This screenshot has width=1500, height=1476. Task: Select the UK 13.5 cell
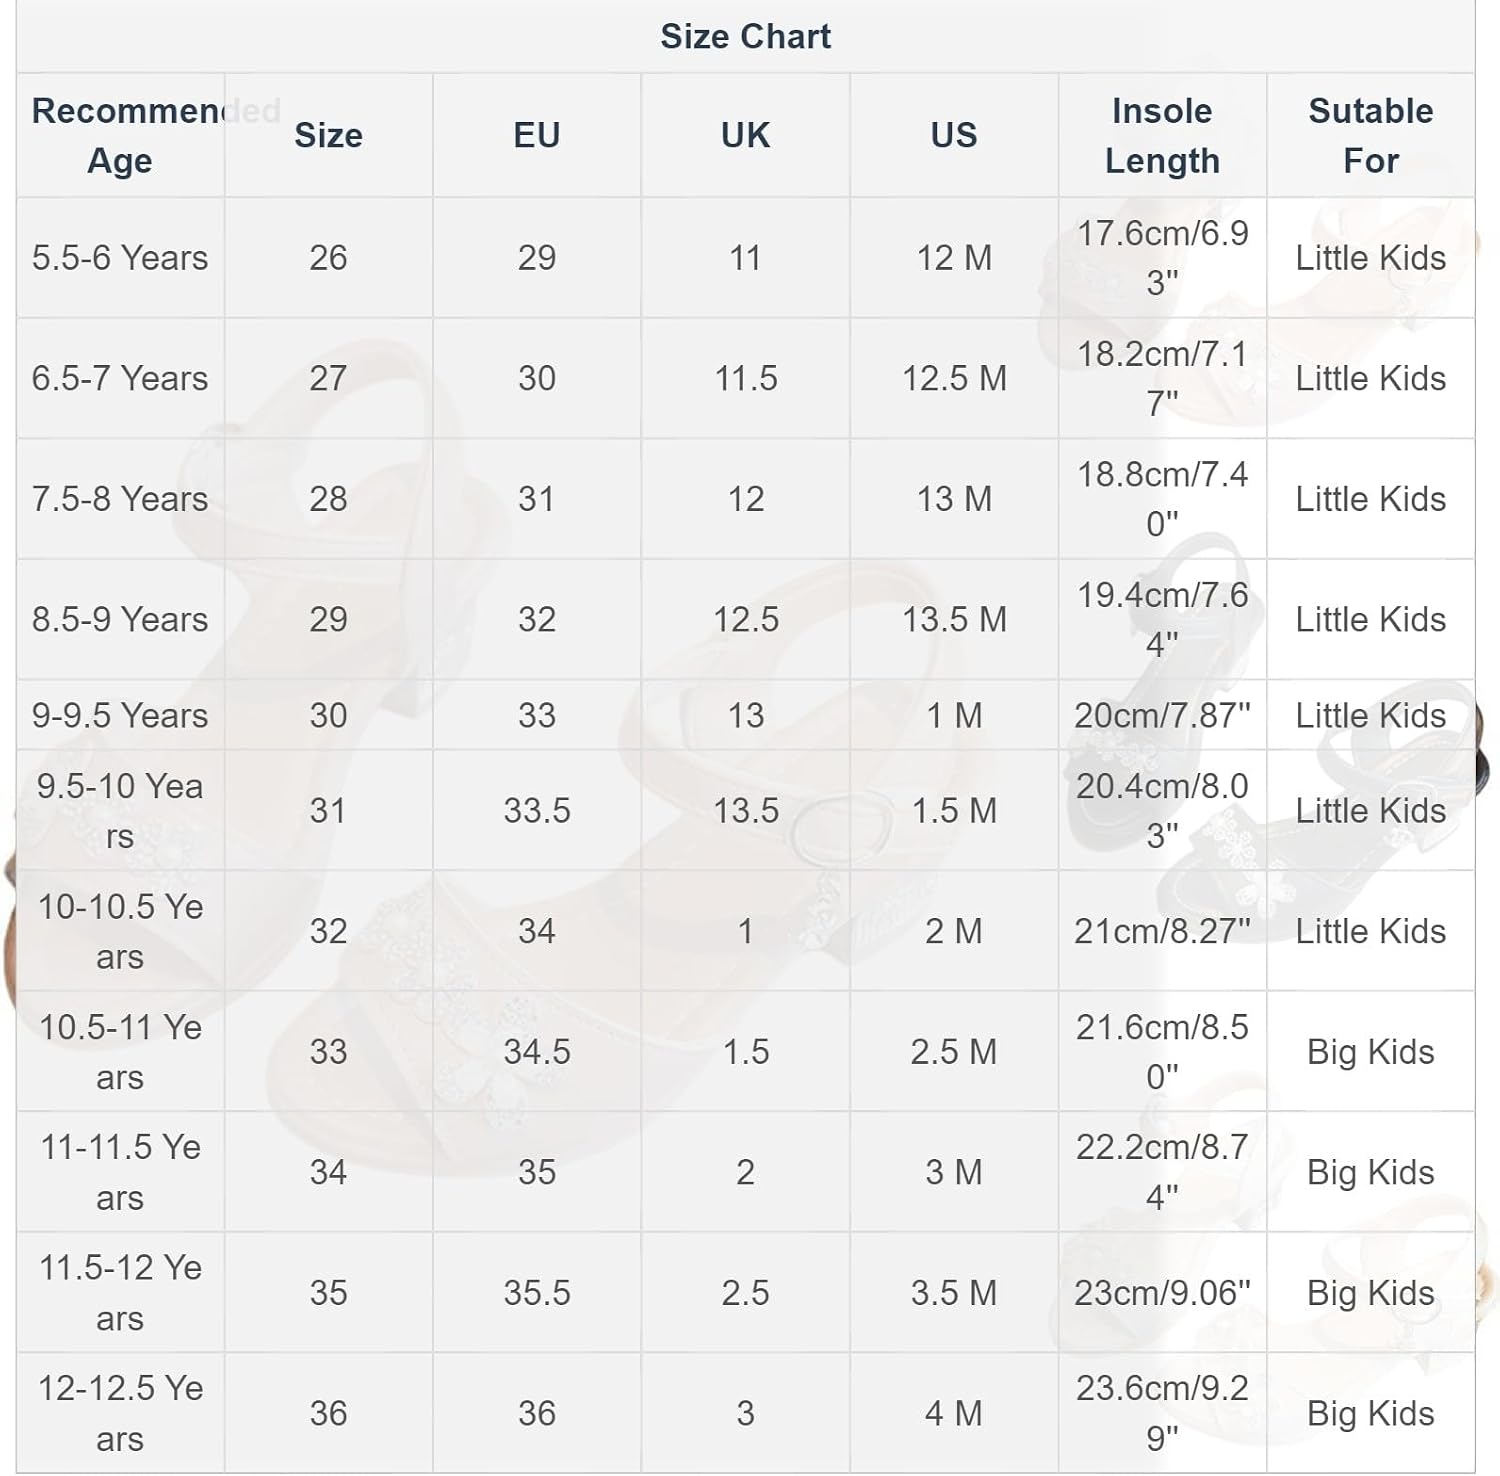(745, 810)
